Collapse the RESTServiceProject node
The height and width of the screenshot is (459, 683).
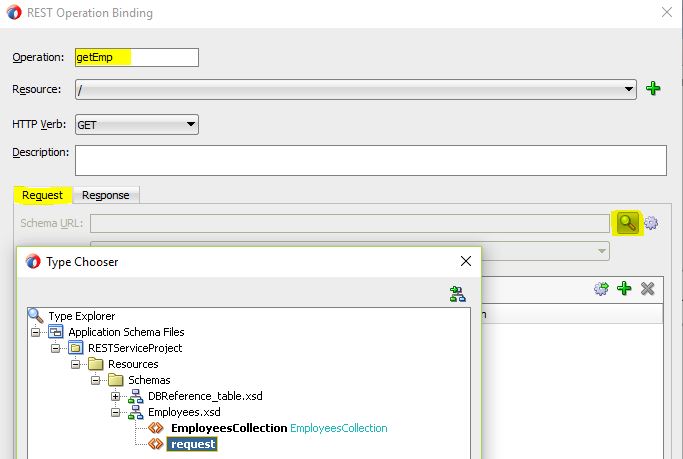click(x=55, y=348)
